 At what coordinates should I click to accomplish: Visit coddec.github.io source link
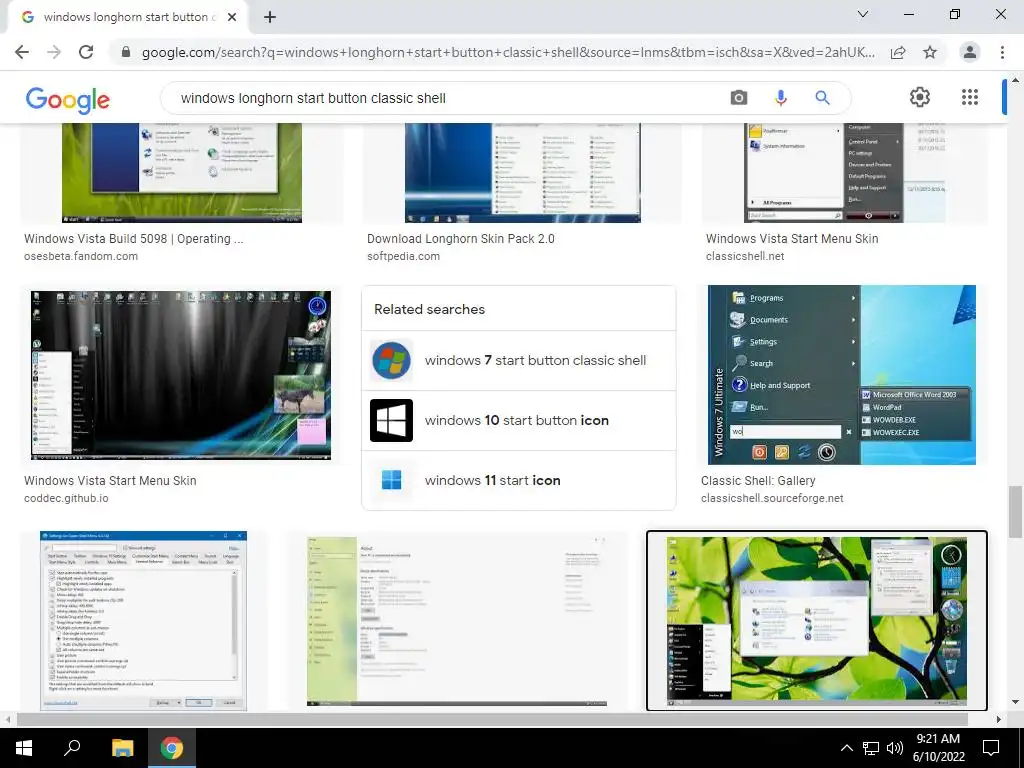pyautogui.click(x=66, y=498)
